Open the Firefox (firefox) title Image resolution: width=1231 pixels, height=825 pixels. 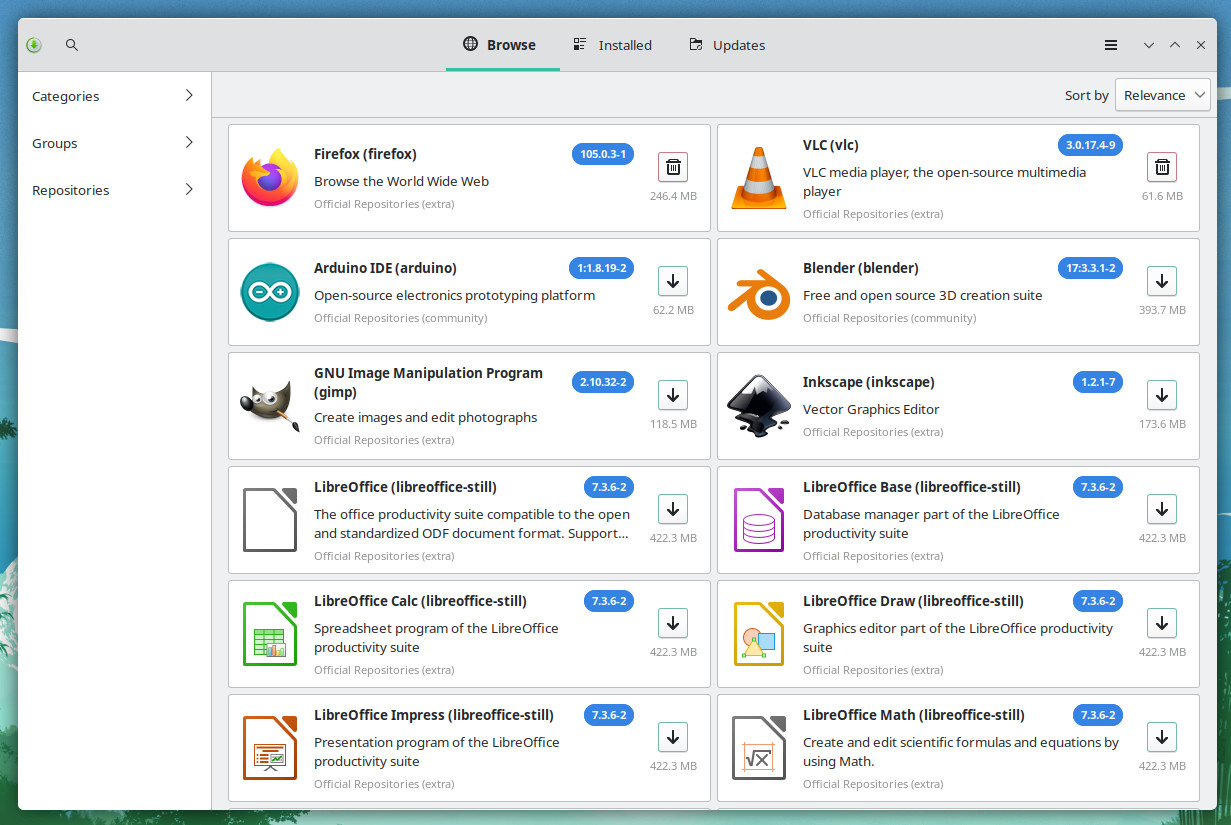[x=365, y=154]
